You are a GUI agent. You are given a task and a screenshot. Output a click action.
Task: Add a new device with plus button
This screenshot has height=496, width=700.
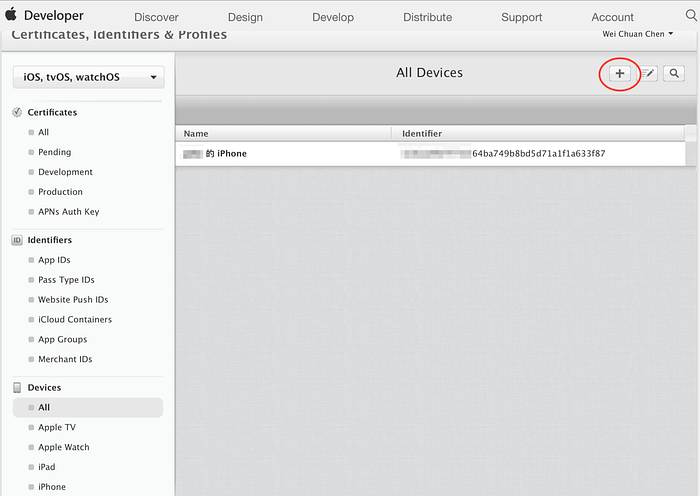coord(620,74)
